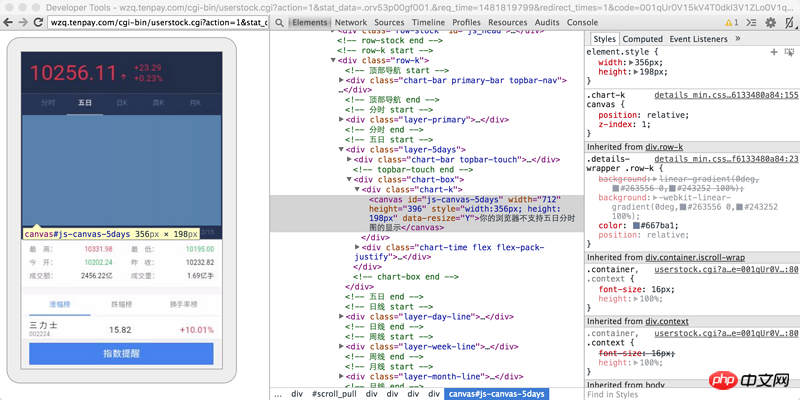Switch to 周K chart tab
The image size is (800, 400).
coord(158,103)
